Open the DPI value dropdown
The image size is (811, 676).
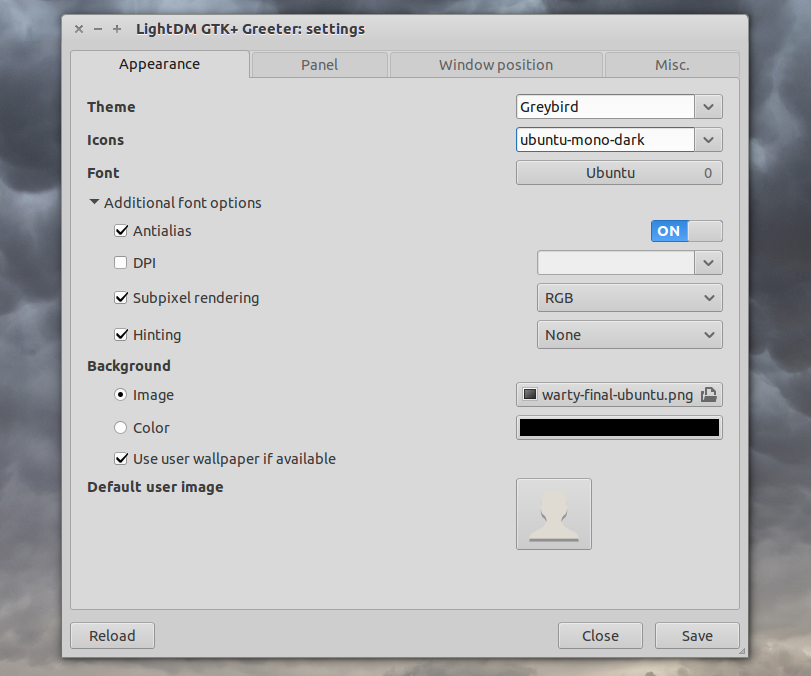pos(709,262)
